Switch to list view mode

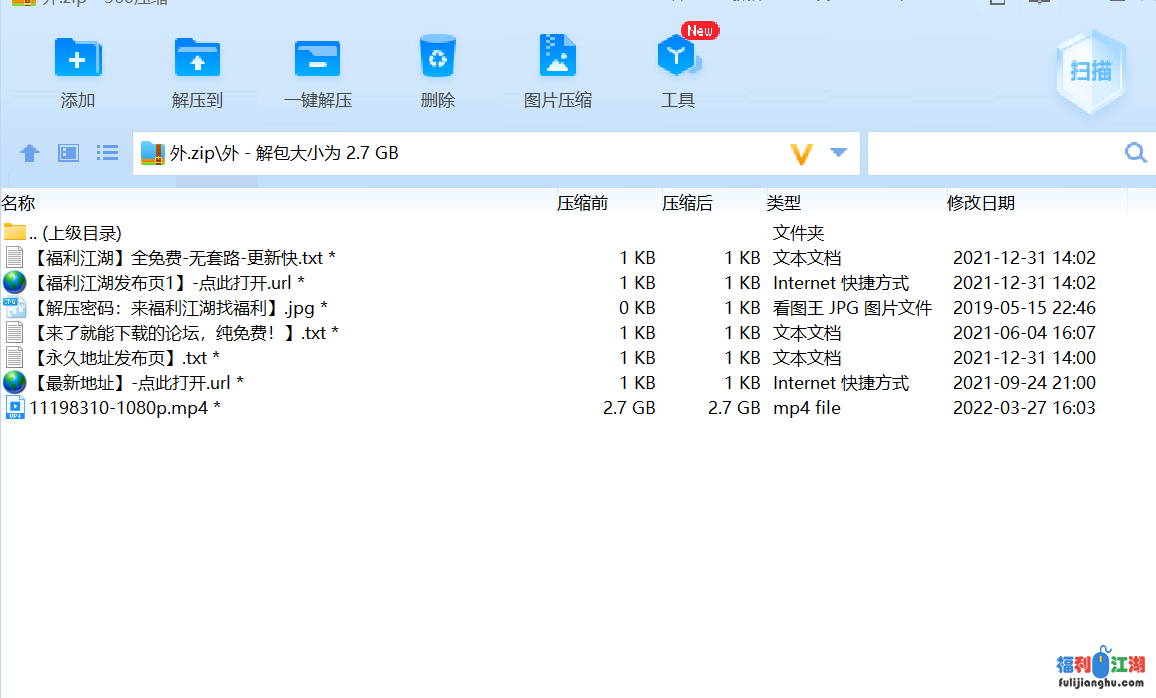click(x=106, y=152)
